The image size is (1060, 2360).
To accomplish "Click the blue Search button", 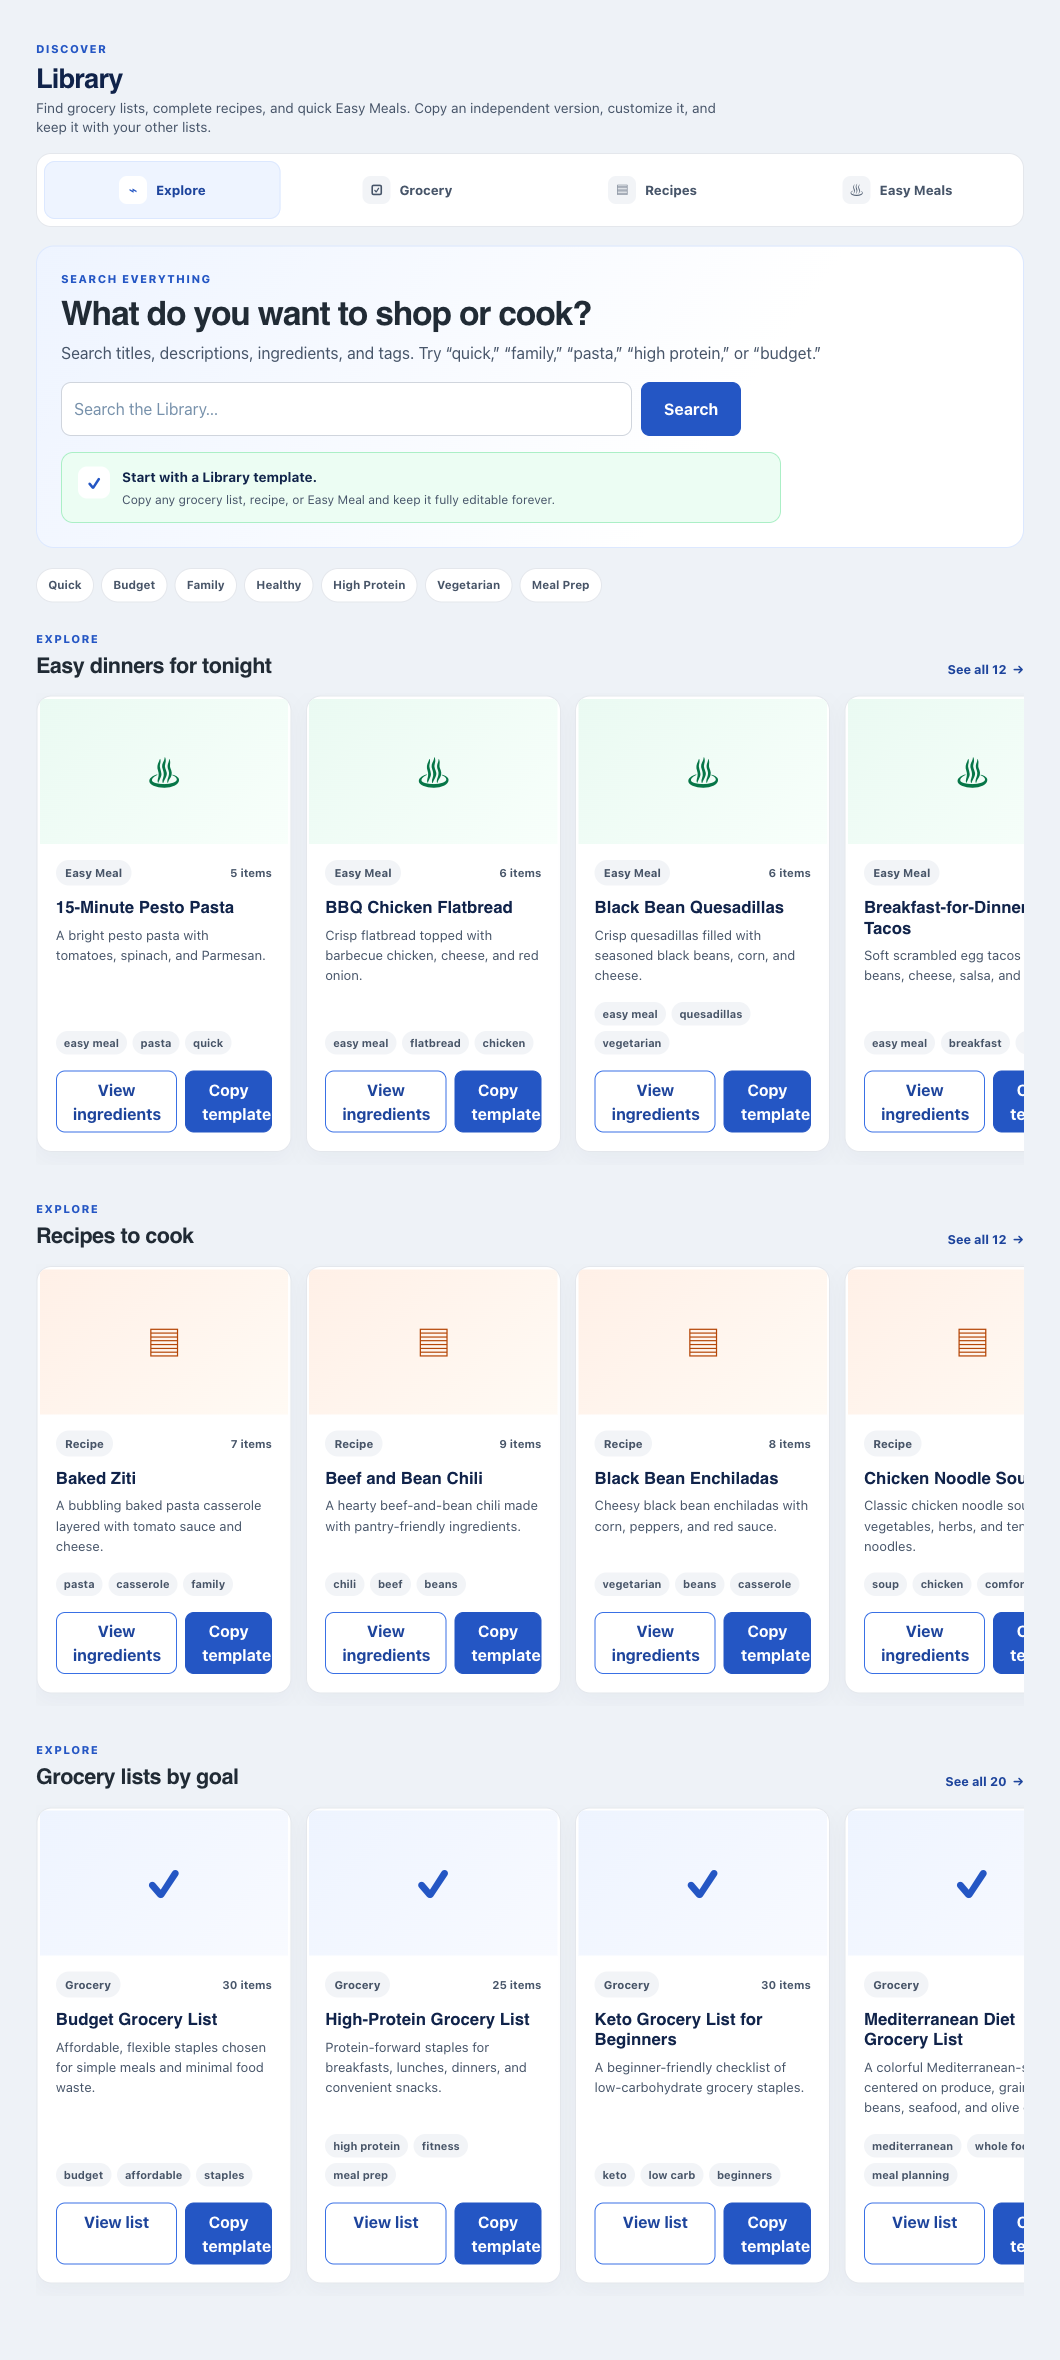I will tap(691, 409).
